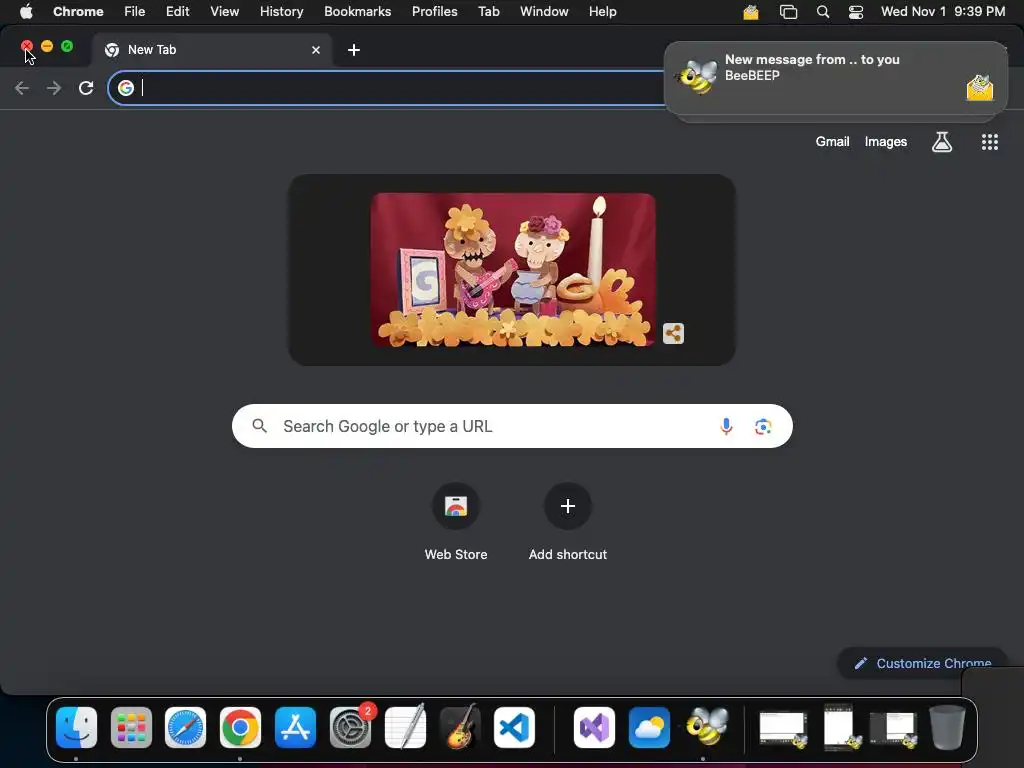Viewport: 1024px width, 768px height.
Task: Open Safari from the Dock
Action: [x=185, y=728]
